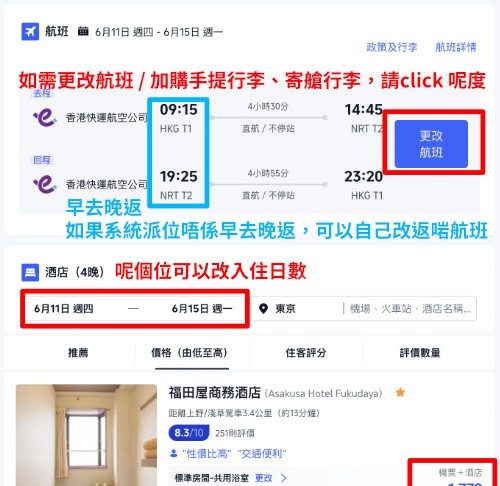Sort by 住客評分 tab
Image resolution: width=500 pixels, height=486 pixels.
pos(306,353)
